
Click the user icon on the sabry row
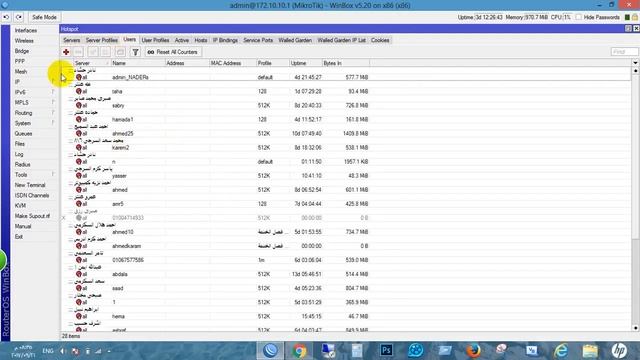(79, 105)
